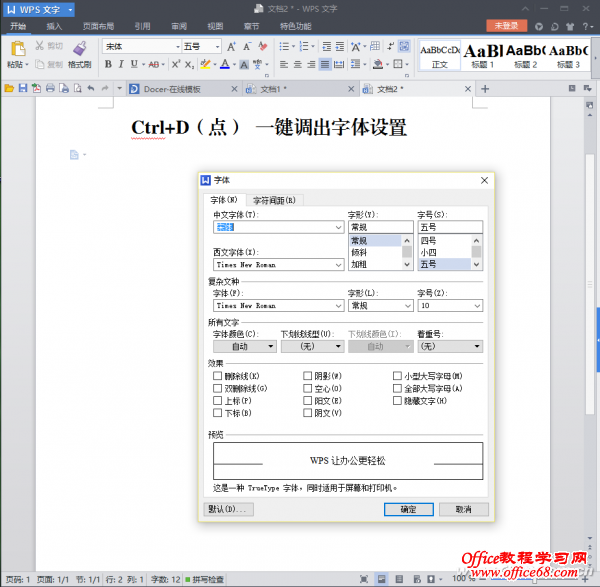Open the 中文字体(T) dropdown

click(x=338, y=227)
